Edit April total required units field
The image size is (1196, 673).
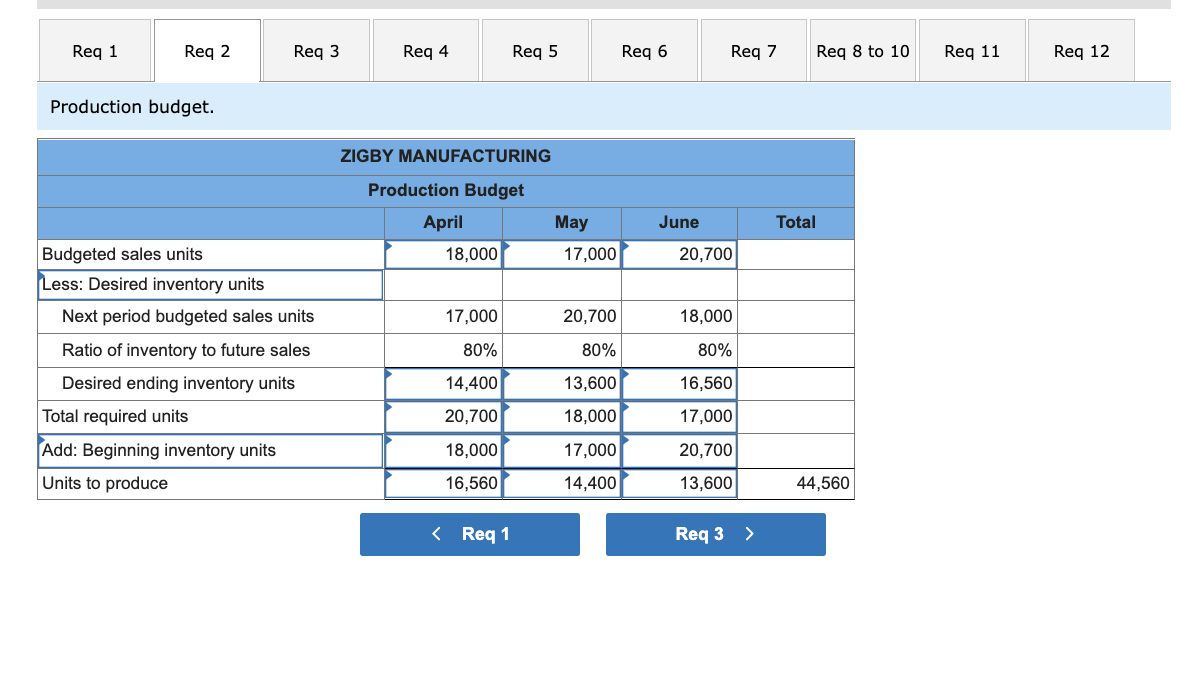[443, 417]
